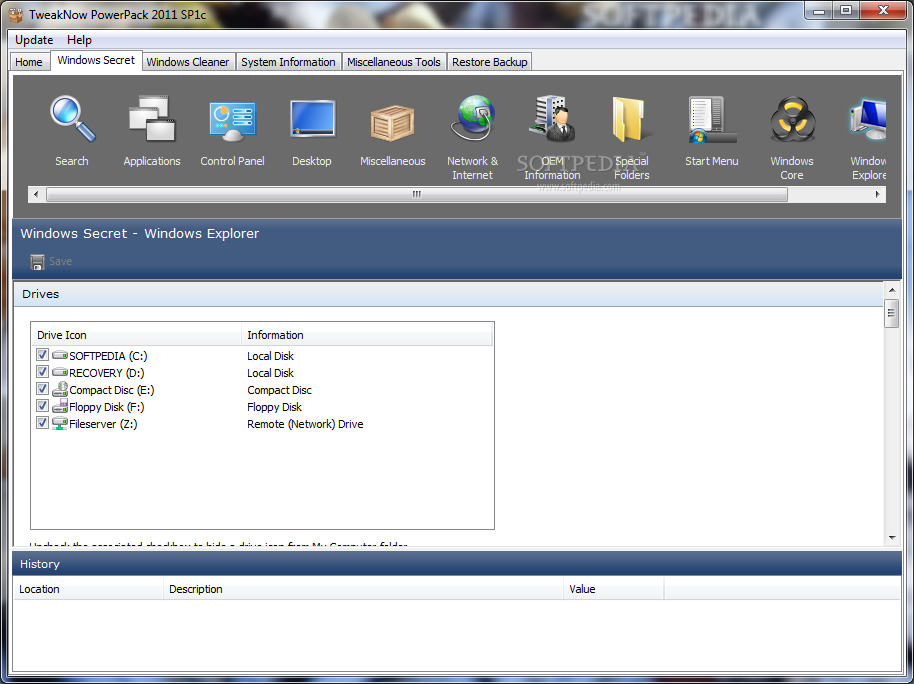
Task: Close the TweakNow PowerPack window
Action: (x=883, y=10)
